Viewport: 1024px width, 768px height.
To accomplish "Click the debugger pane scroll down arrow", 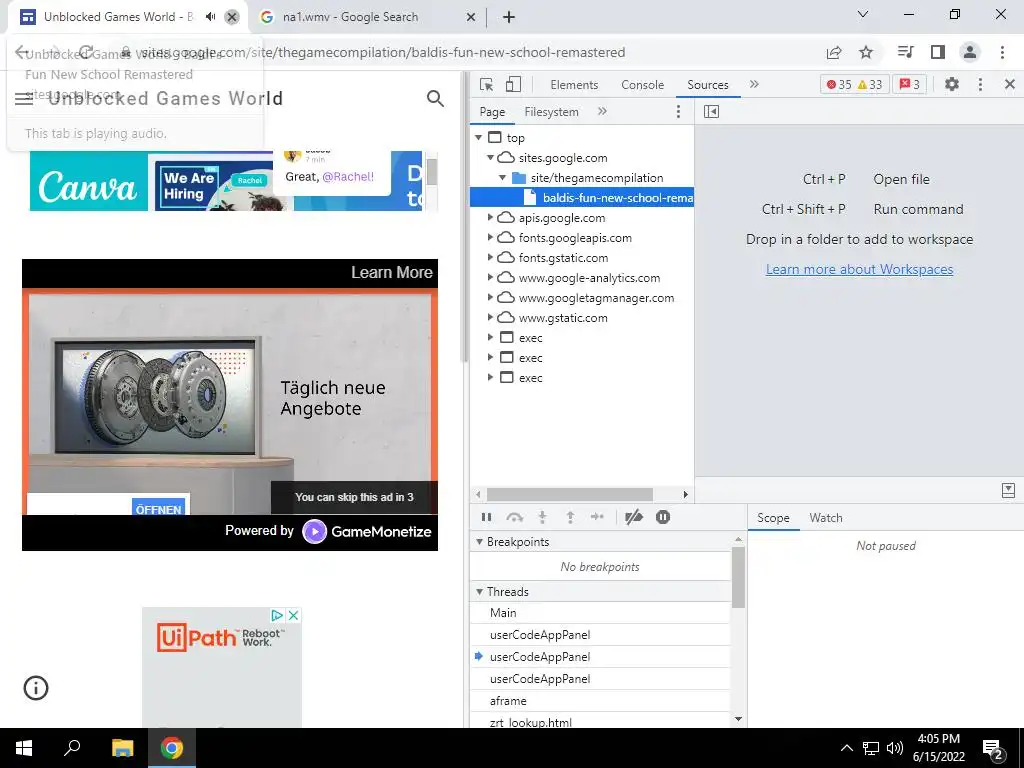I will click(x=739, y=719).
